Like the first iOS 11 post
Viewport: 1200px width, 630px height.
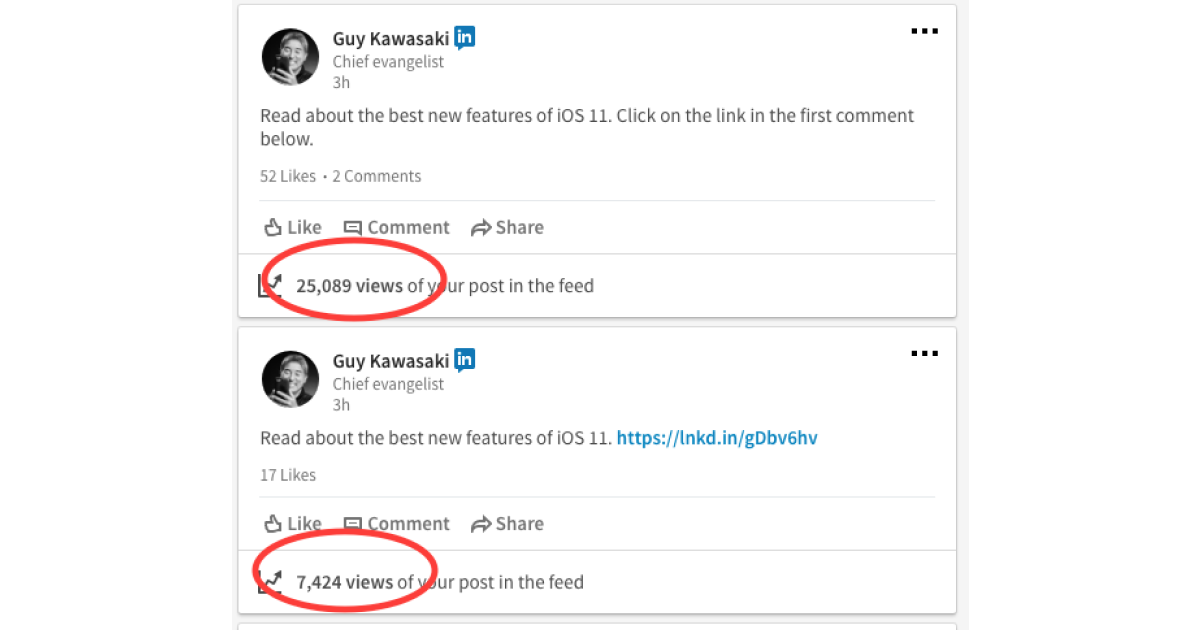292,228
